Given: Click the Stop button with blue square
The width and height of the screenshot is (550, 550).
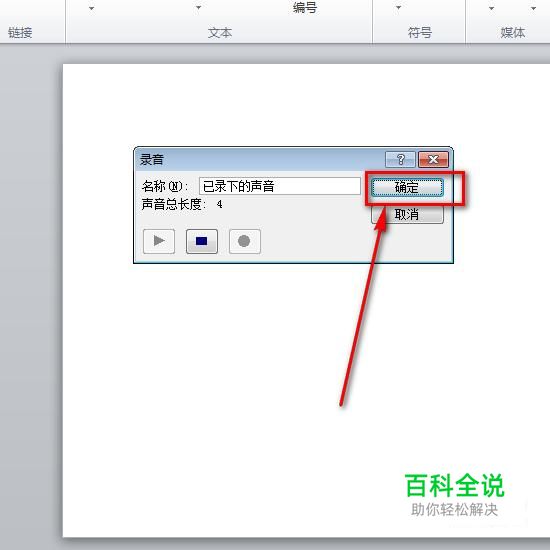Looking at the screenshot, I should pos(202,241).
